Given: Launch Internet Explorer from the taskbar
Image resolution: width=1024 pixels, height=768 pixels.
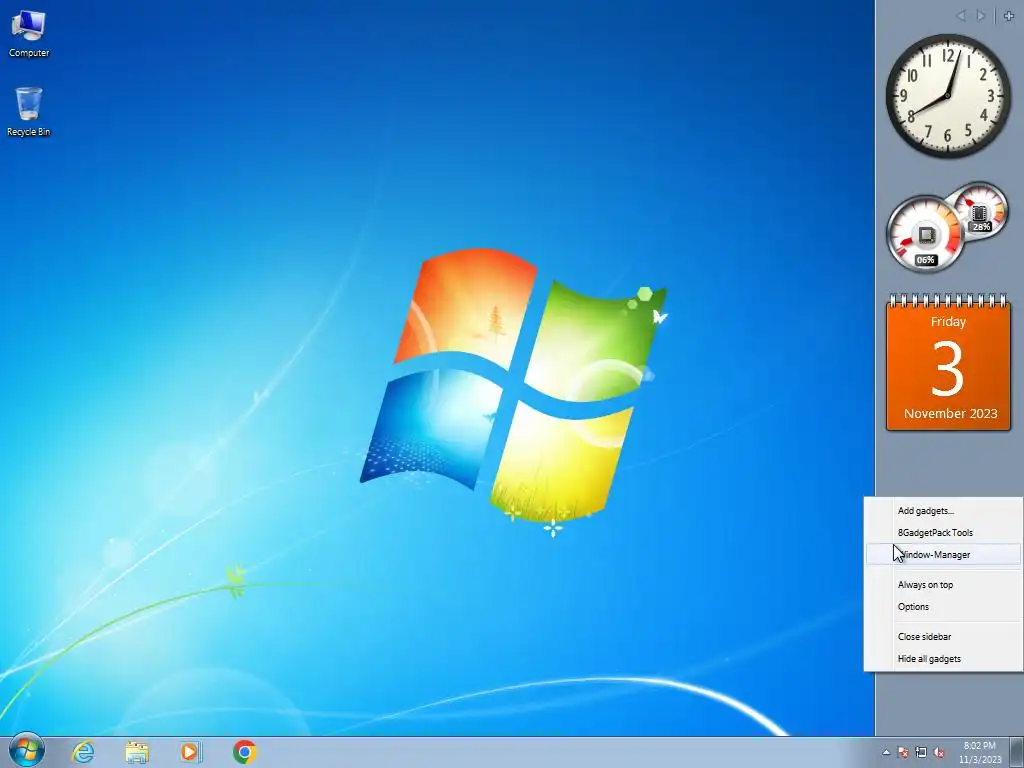Looking at the screenshot, I should [83, 752].
